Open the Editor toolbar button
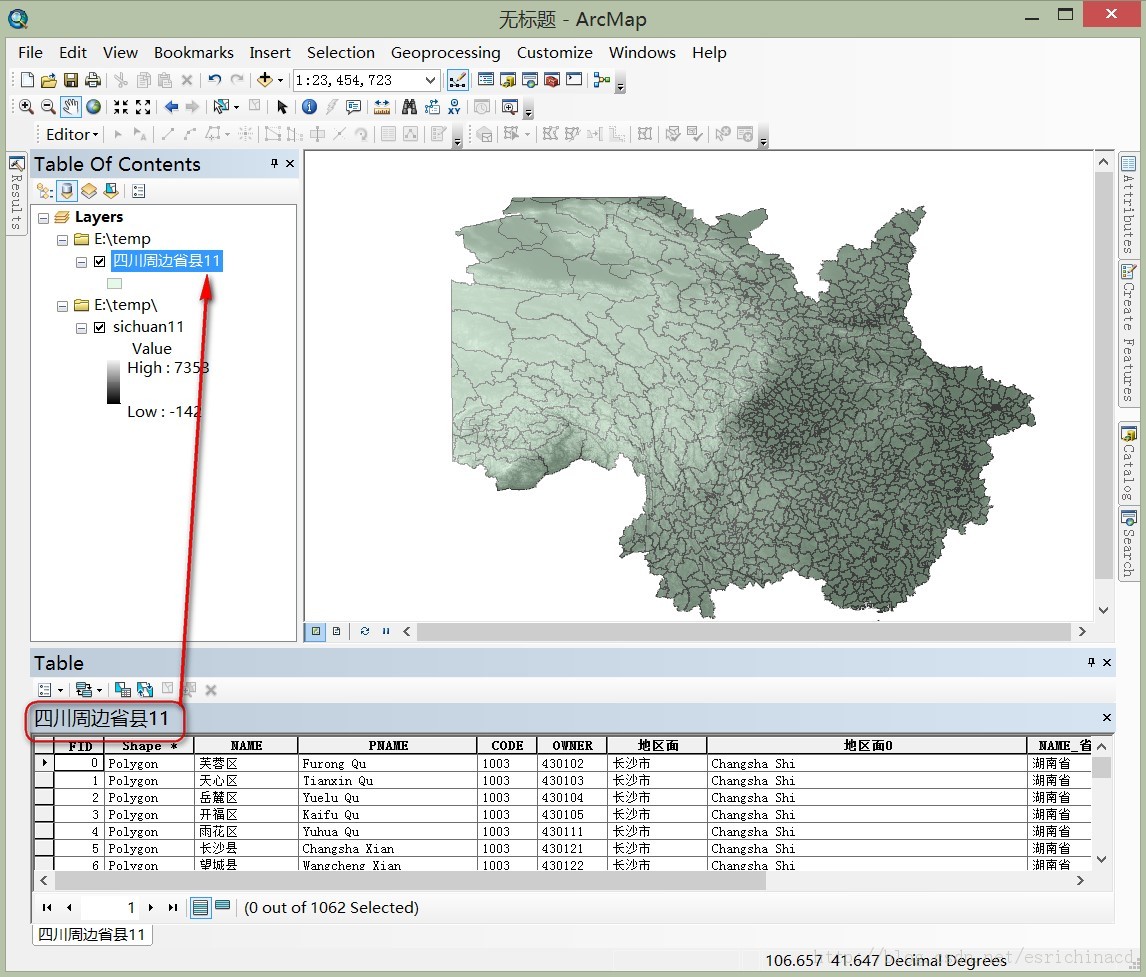1146x977 pixels. [458, 80]
